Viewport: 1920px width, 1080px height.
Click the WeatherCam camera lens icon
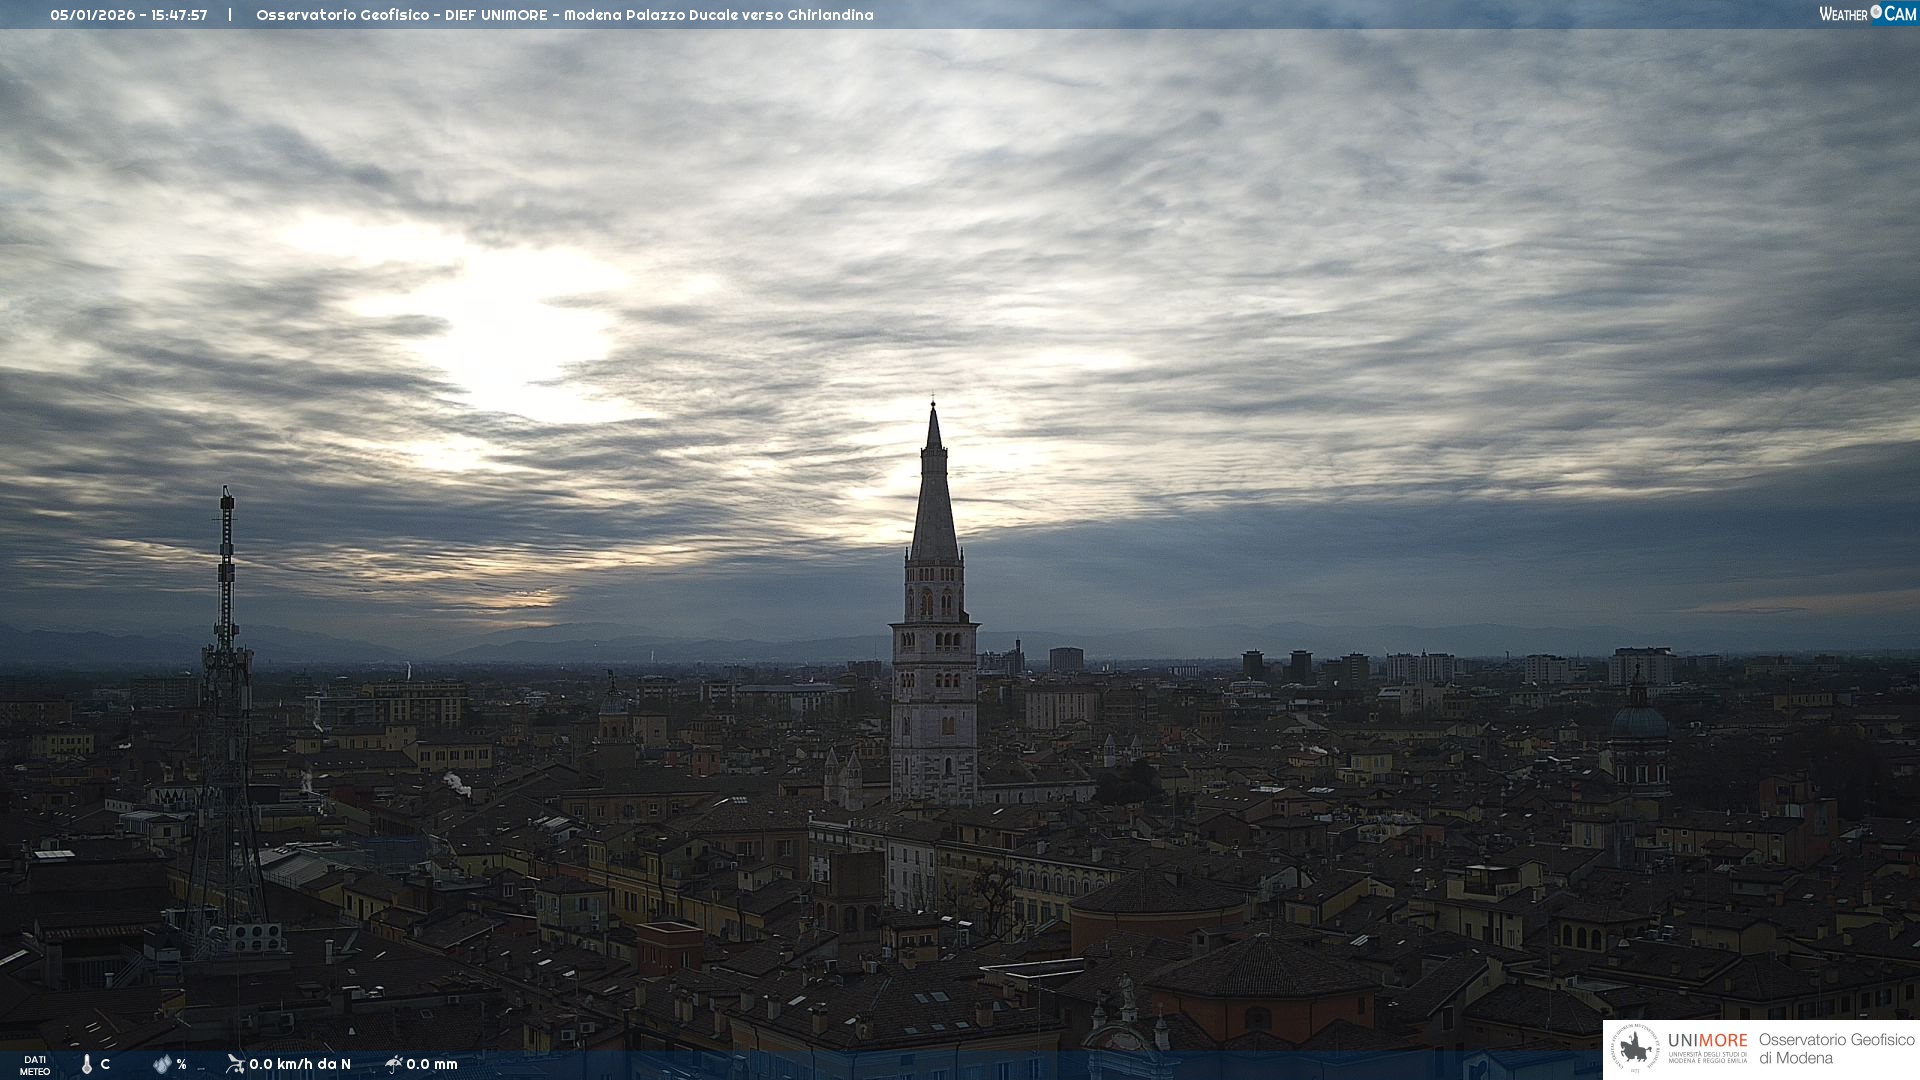[x=1876, y=12]
